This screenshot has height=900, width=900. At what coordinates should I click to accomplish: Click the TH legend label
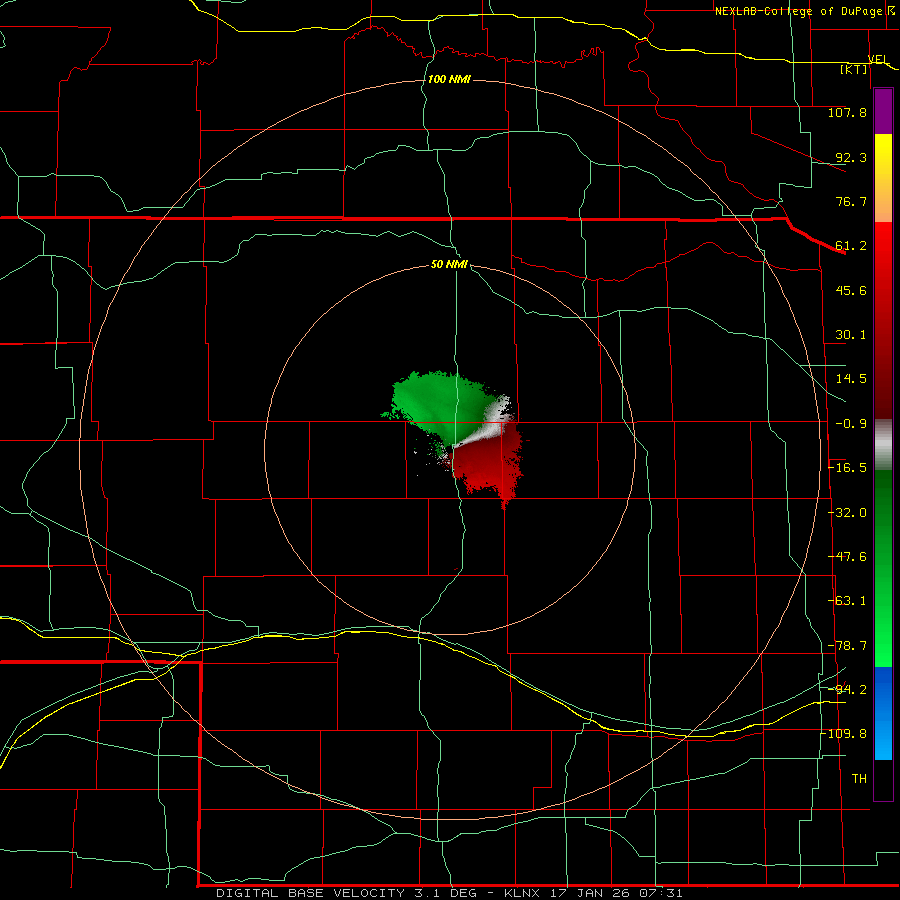(859, 778)
